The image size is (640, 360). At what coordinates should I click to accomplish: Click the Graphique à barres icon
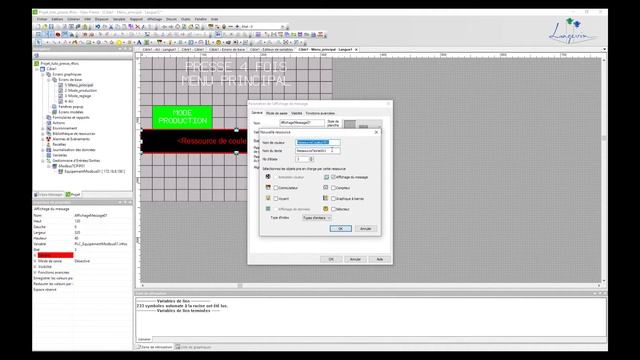(326, 198)
